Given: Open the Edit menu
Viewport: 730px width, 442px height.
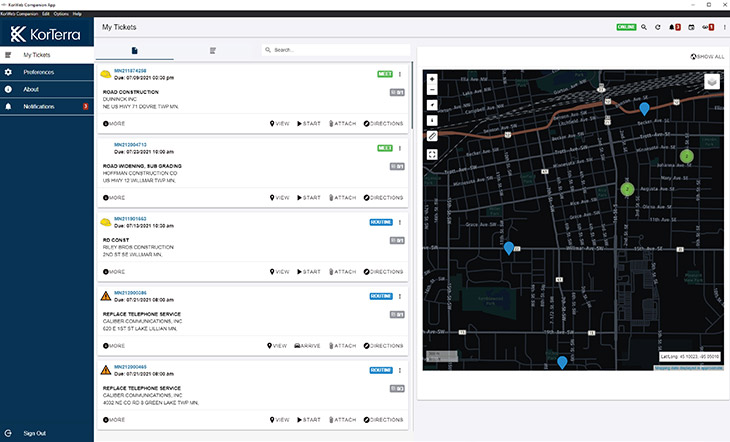Looking at the screenshot, I should click(x=46, y=14).
